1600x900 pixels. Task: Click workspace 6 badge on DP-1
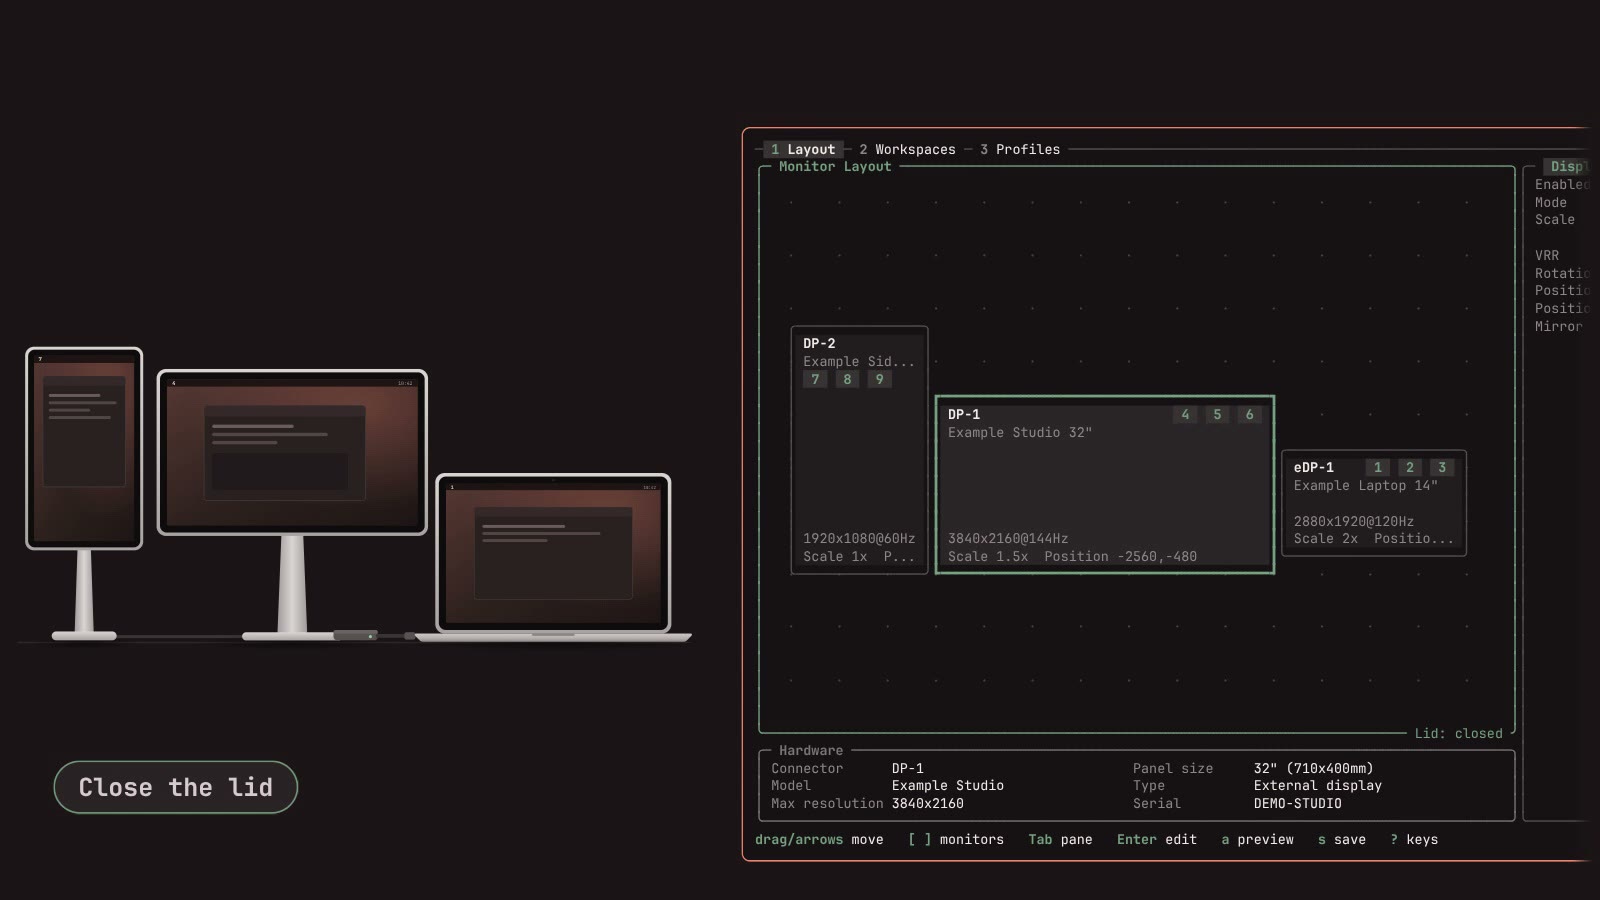point(1249,414)
